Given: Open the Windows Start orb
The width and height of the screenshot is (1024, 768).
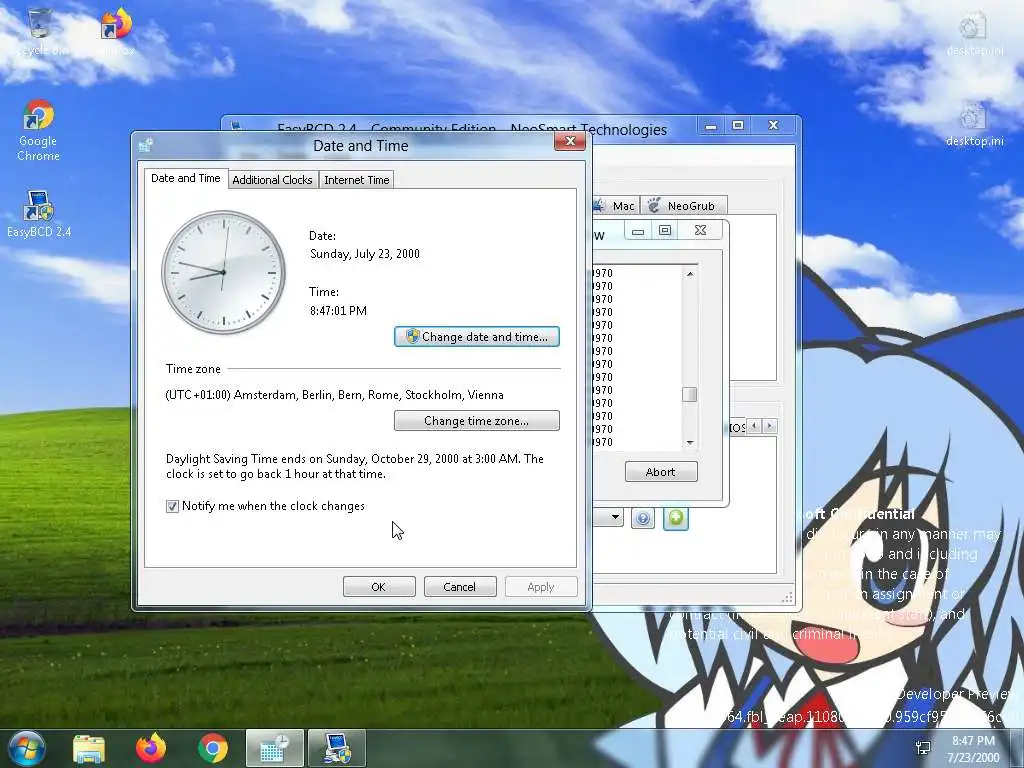Looking at the screenshot, I should tap(27, 748).
